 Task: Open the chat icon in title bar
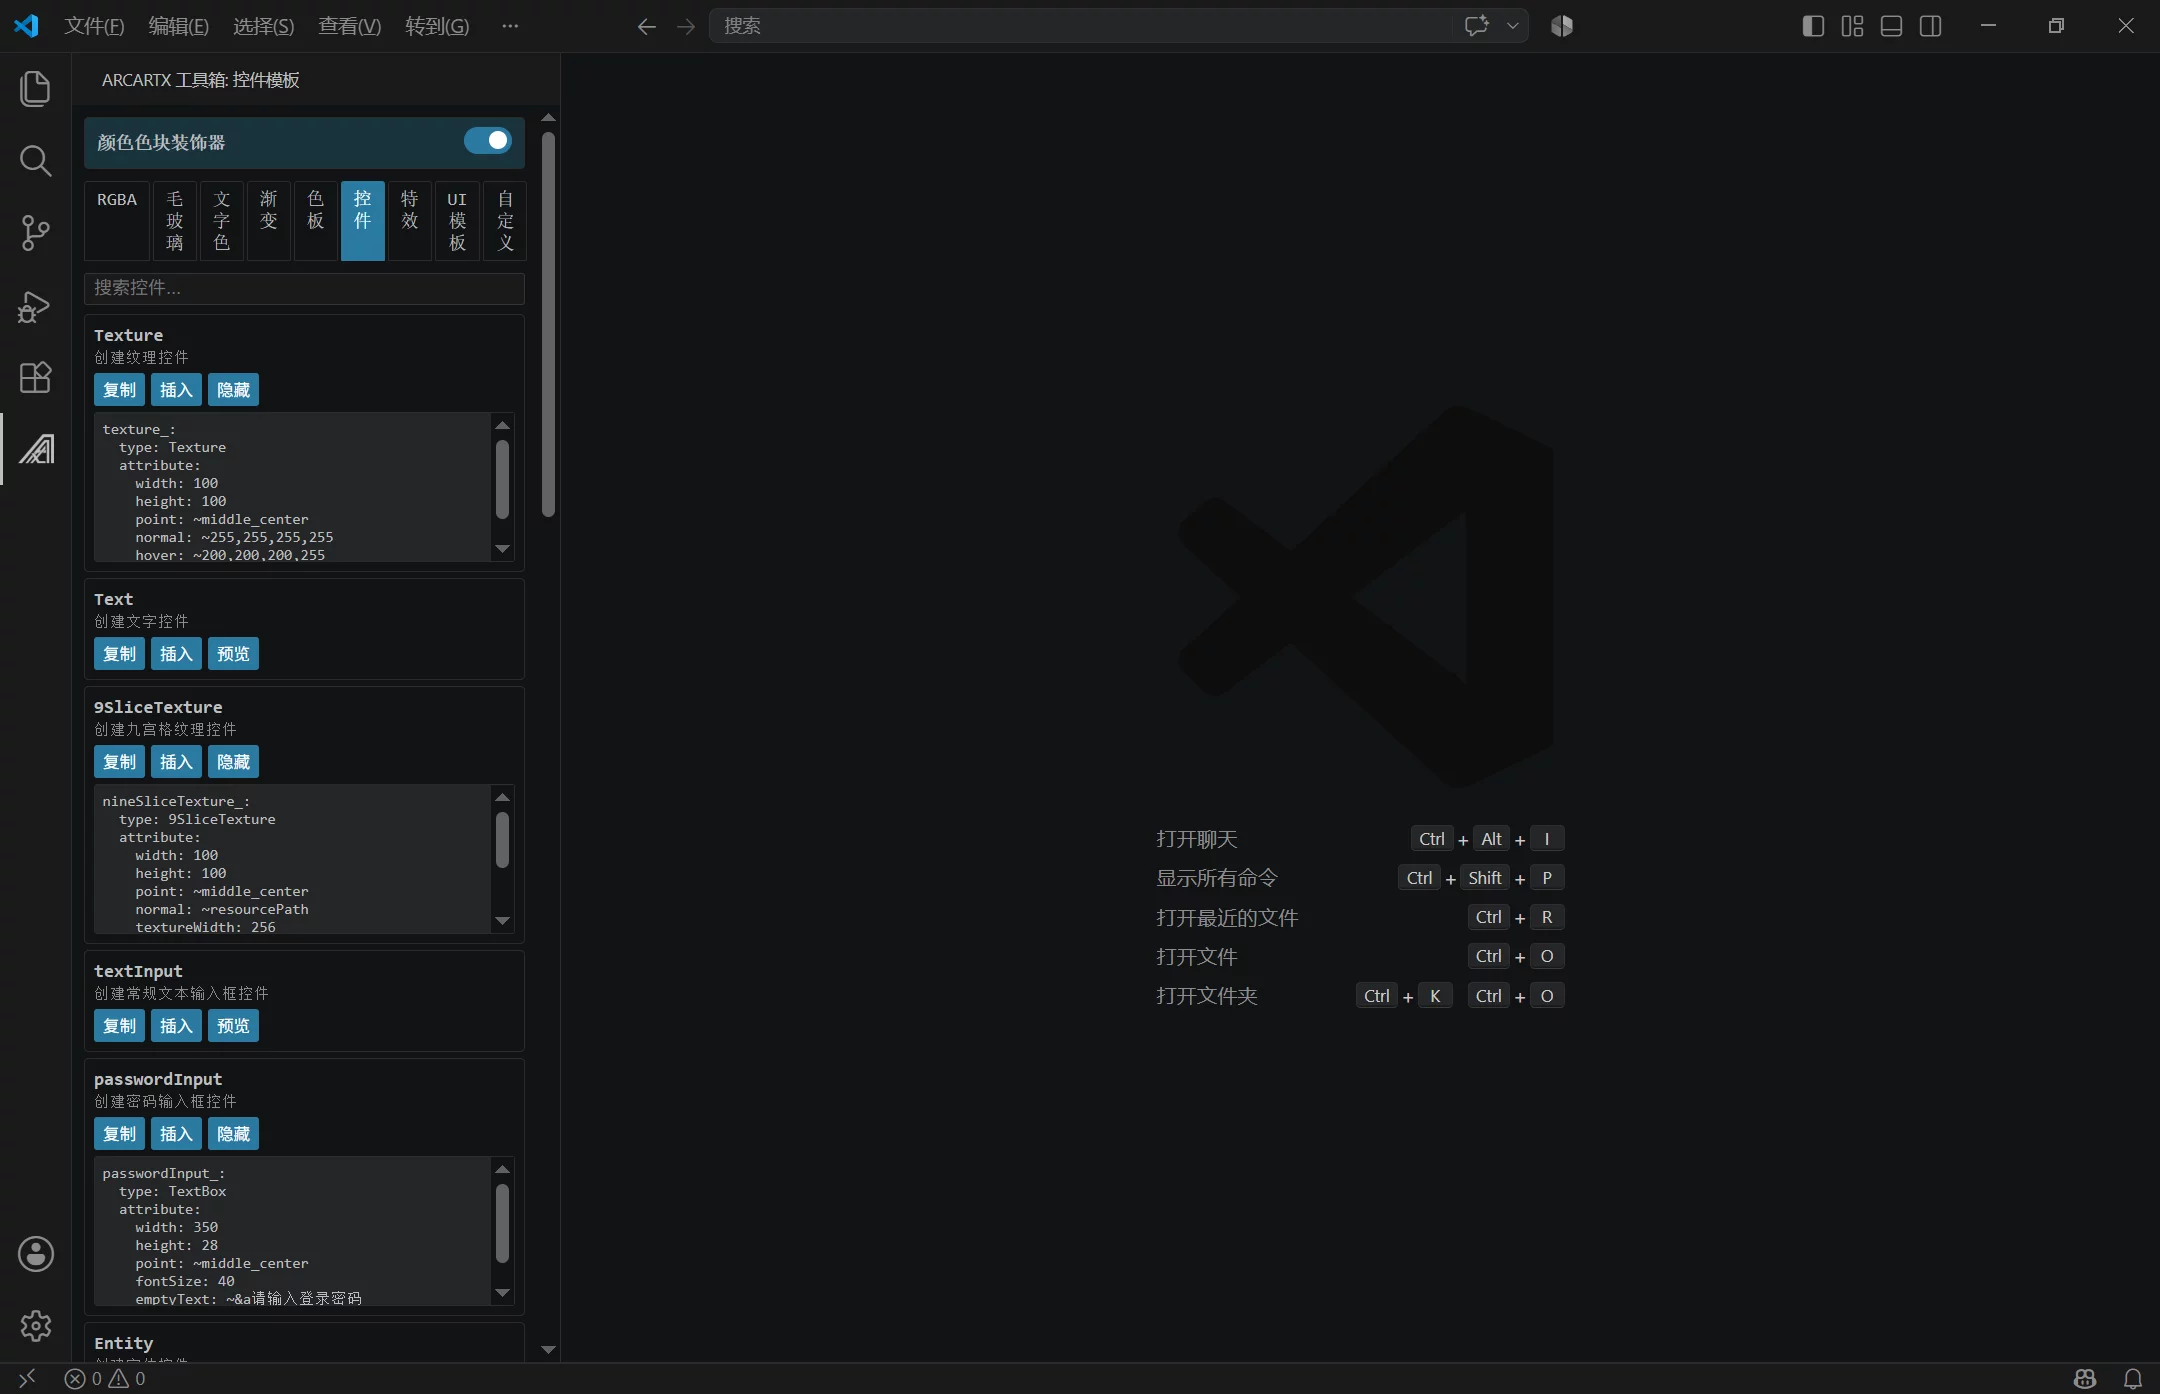(1476, 26)
